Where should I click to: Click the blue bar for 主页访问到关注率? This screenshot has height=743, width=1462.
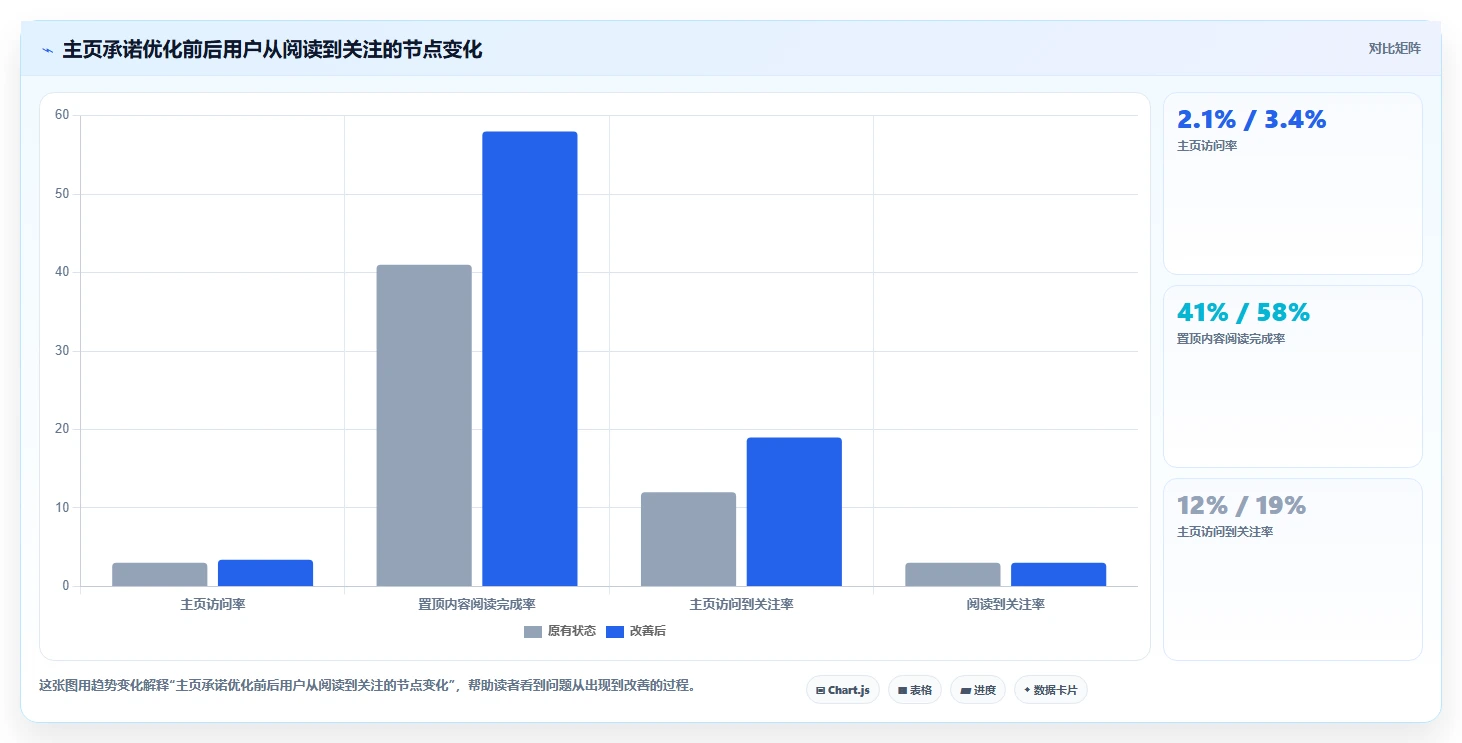click(794, 512)
